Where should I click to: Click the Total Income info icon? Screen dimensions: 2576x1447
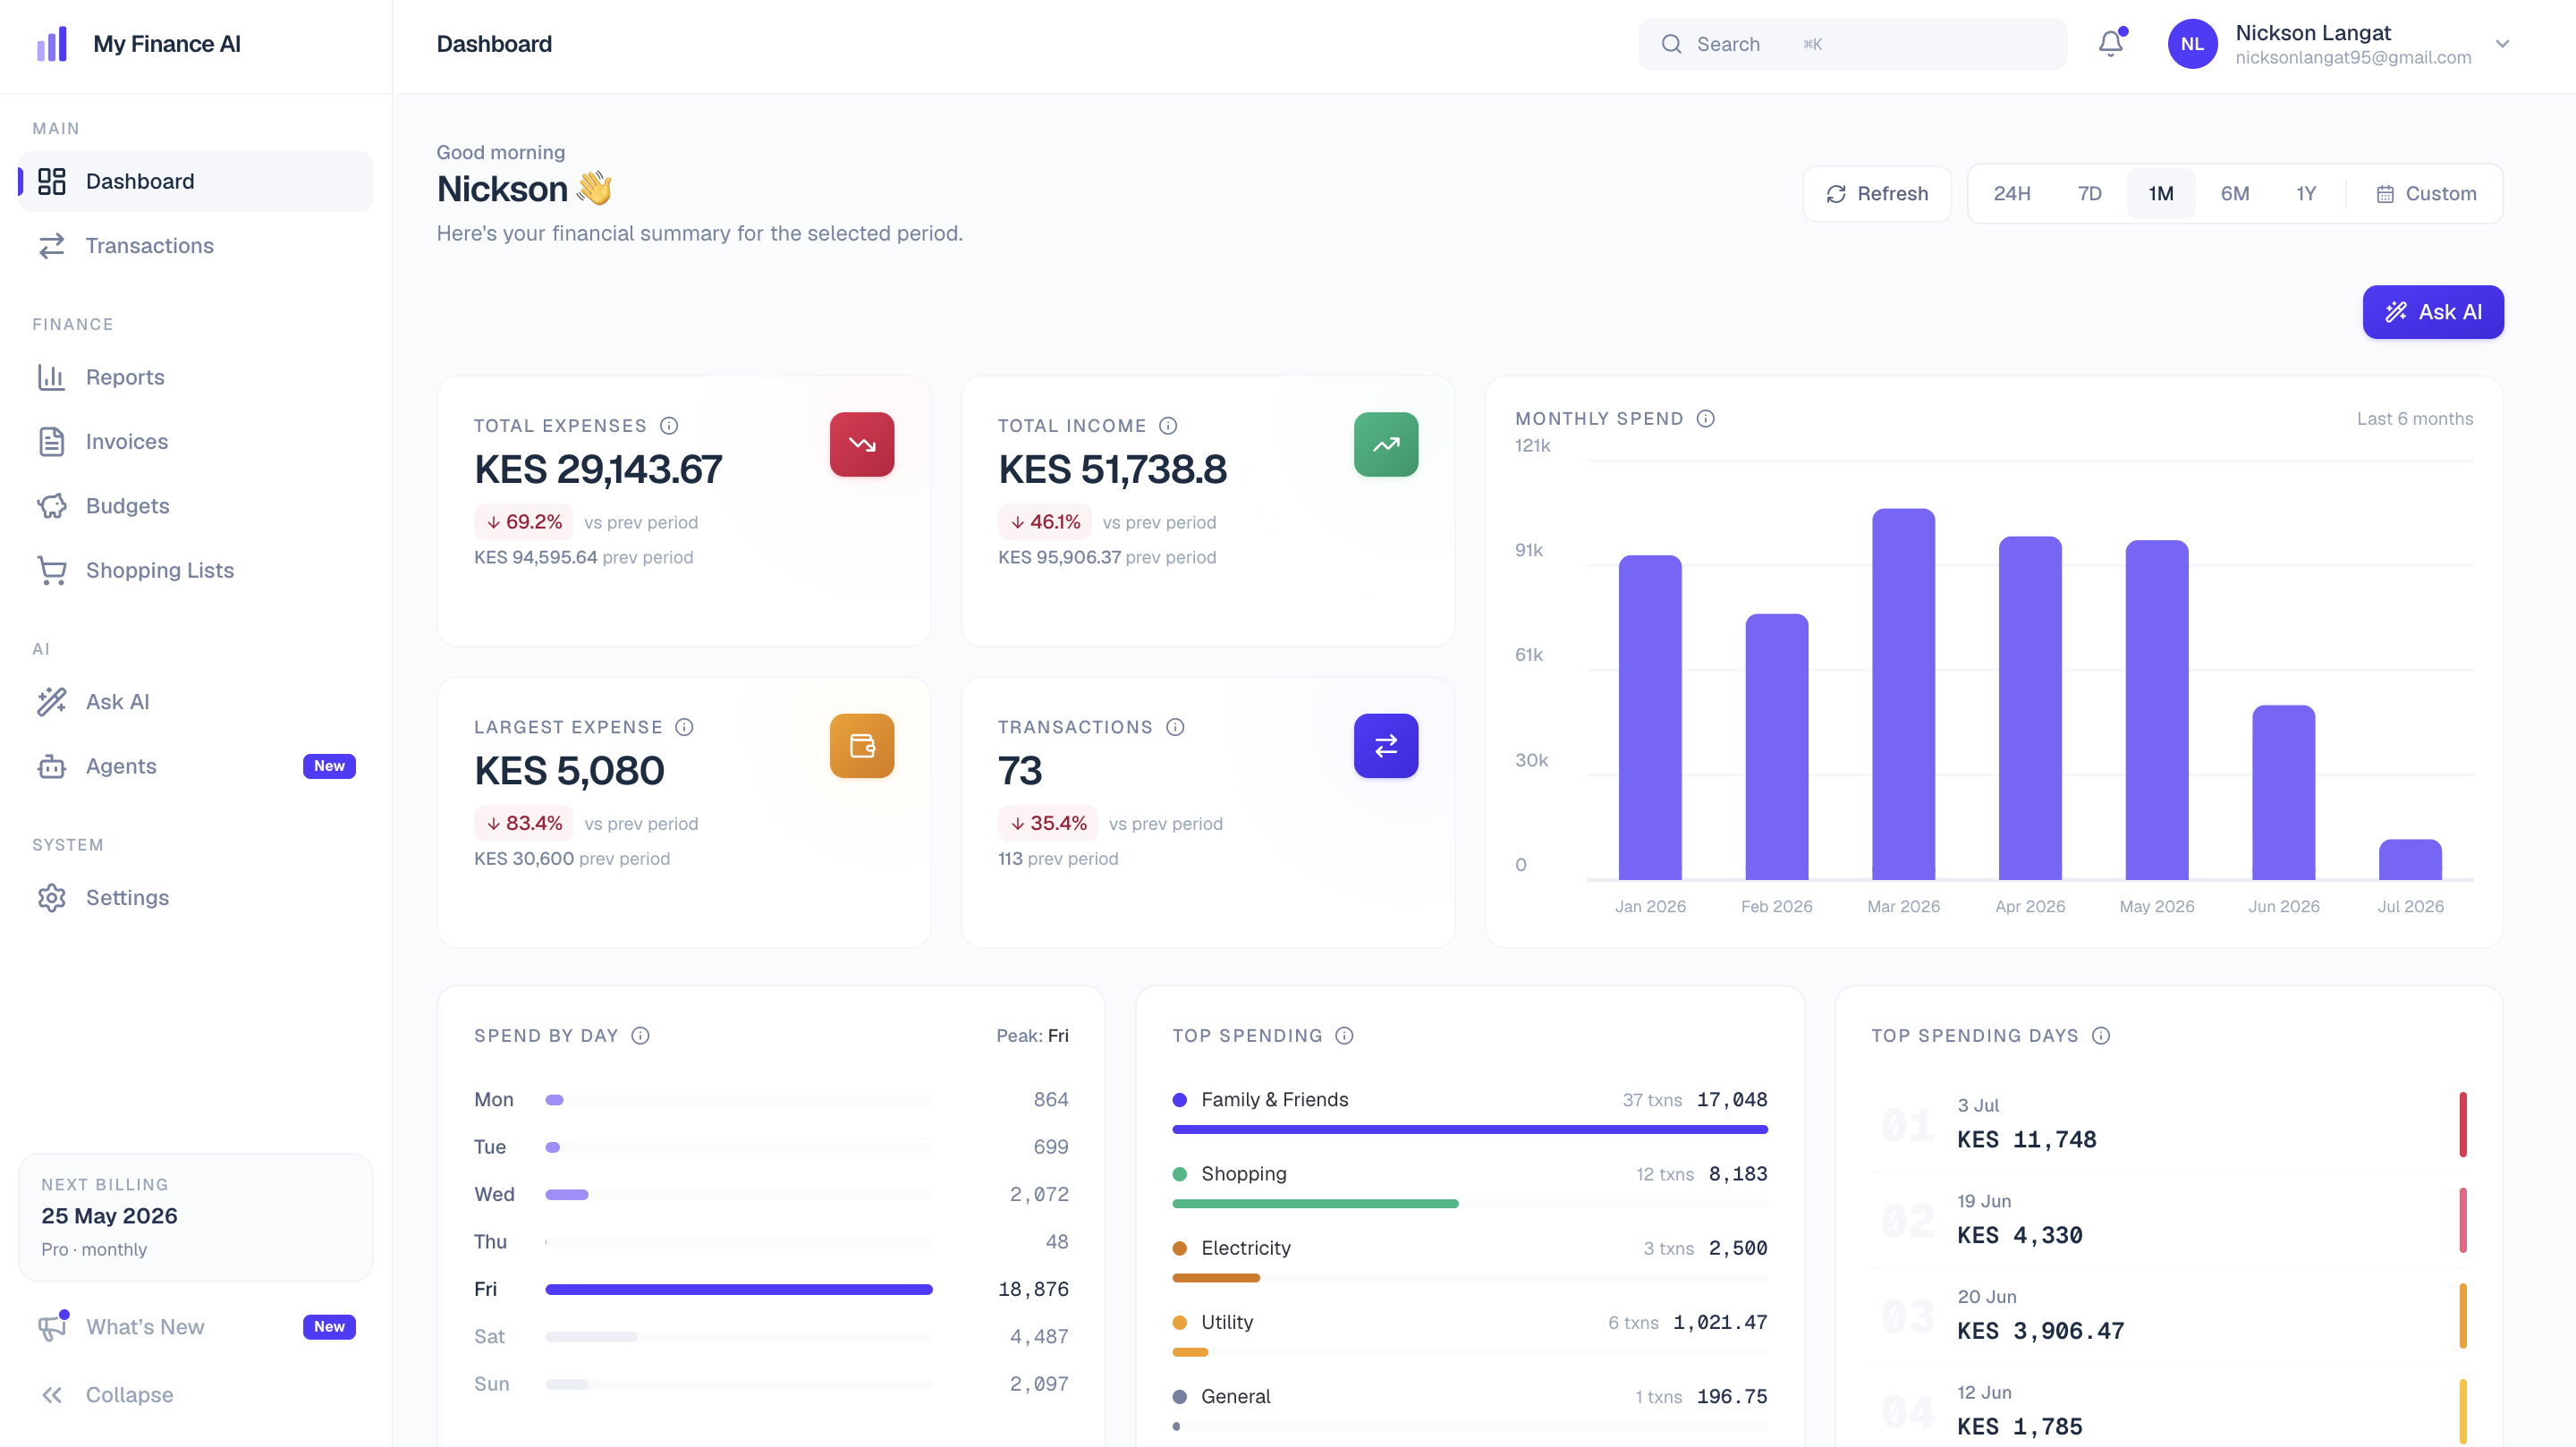coord(1168,426)
